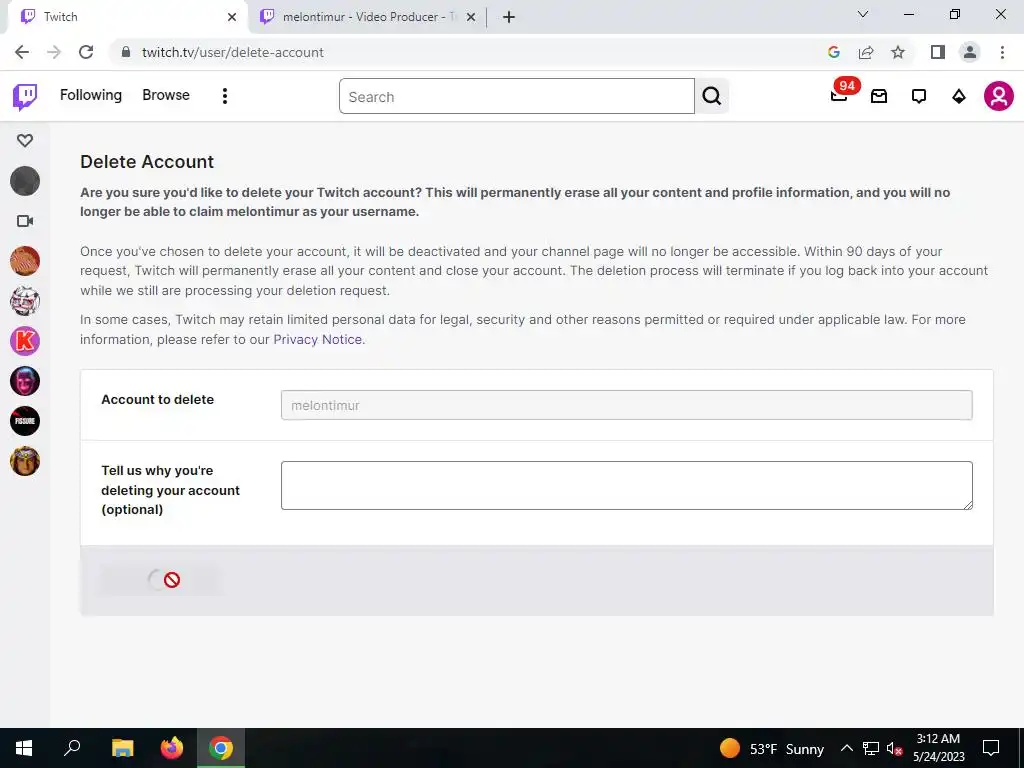Screen dimensions: 1024x768
Task: Click the muted volume tray icon
Action: coord(895,748)
